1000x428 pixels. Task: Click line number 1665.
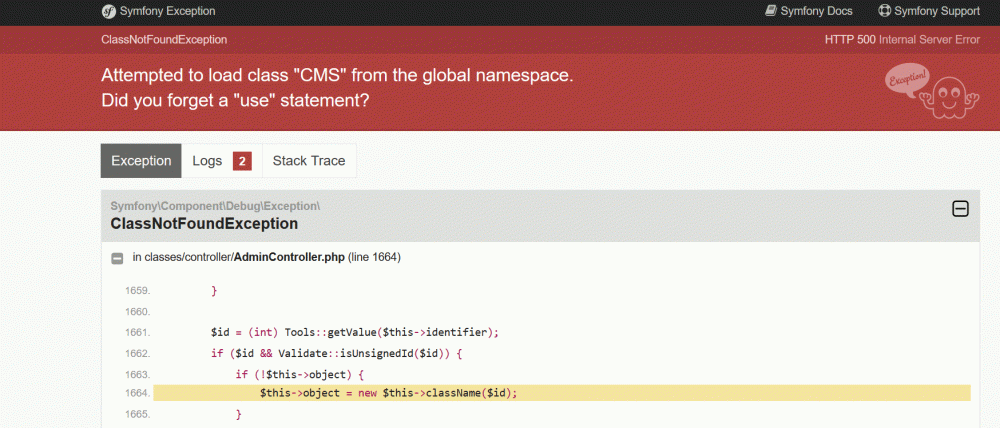(137, 414)
